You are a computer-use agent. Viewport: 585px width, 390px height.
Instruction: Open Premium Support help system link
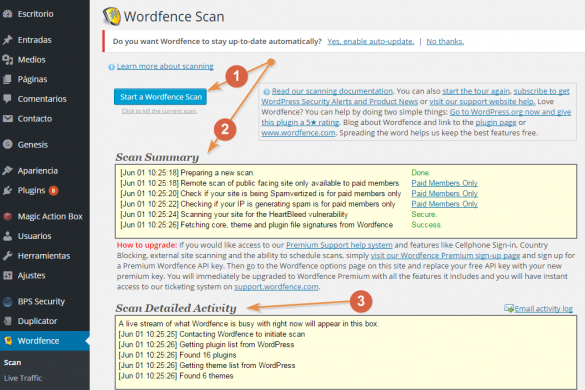coord(339,245)
